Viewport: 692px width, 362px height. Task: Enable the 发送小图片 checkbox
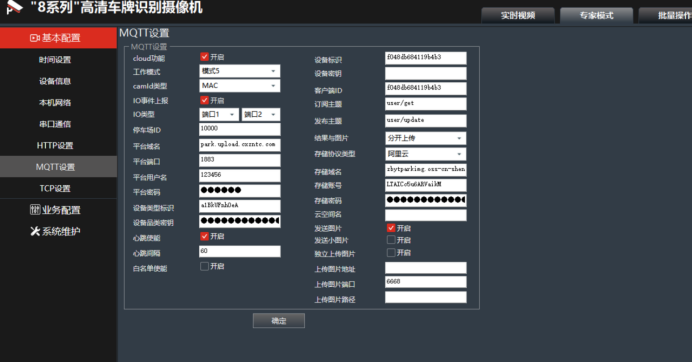[x=391, y=240]
